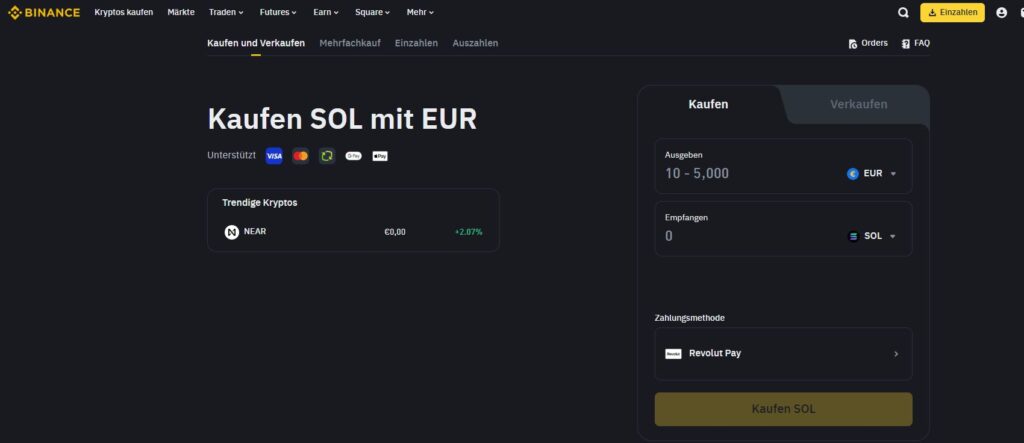Open the search magnifier icon
This screenshot has width=1024, height=443.
(x=904, y=13)
